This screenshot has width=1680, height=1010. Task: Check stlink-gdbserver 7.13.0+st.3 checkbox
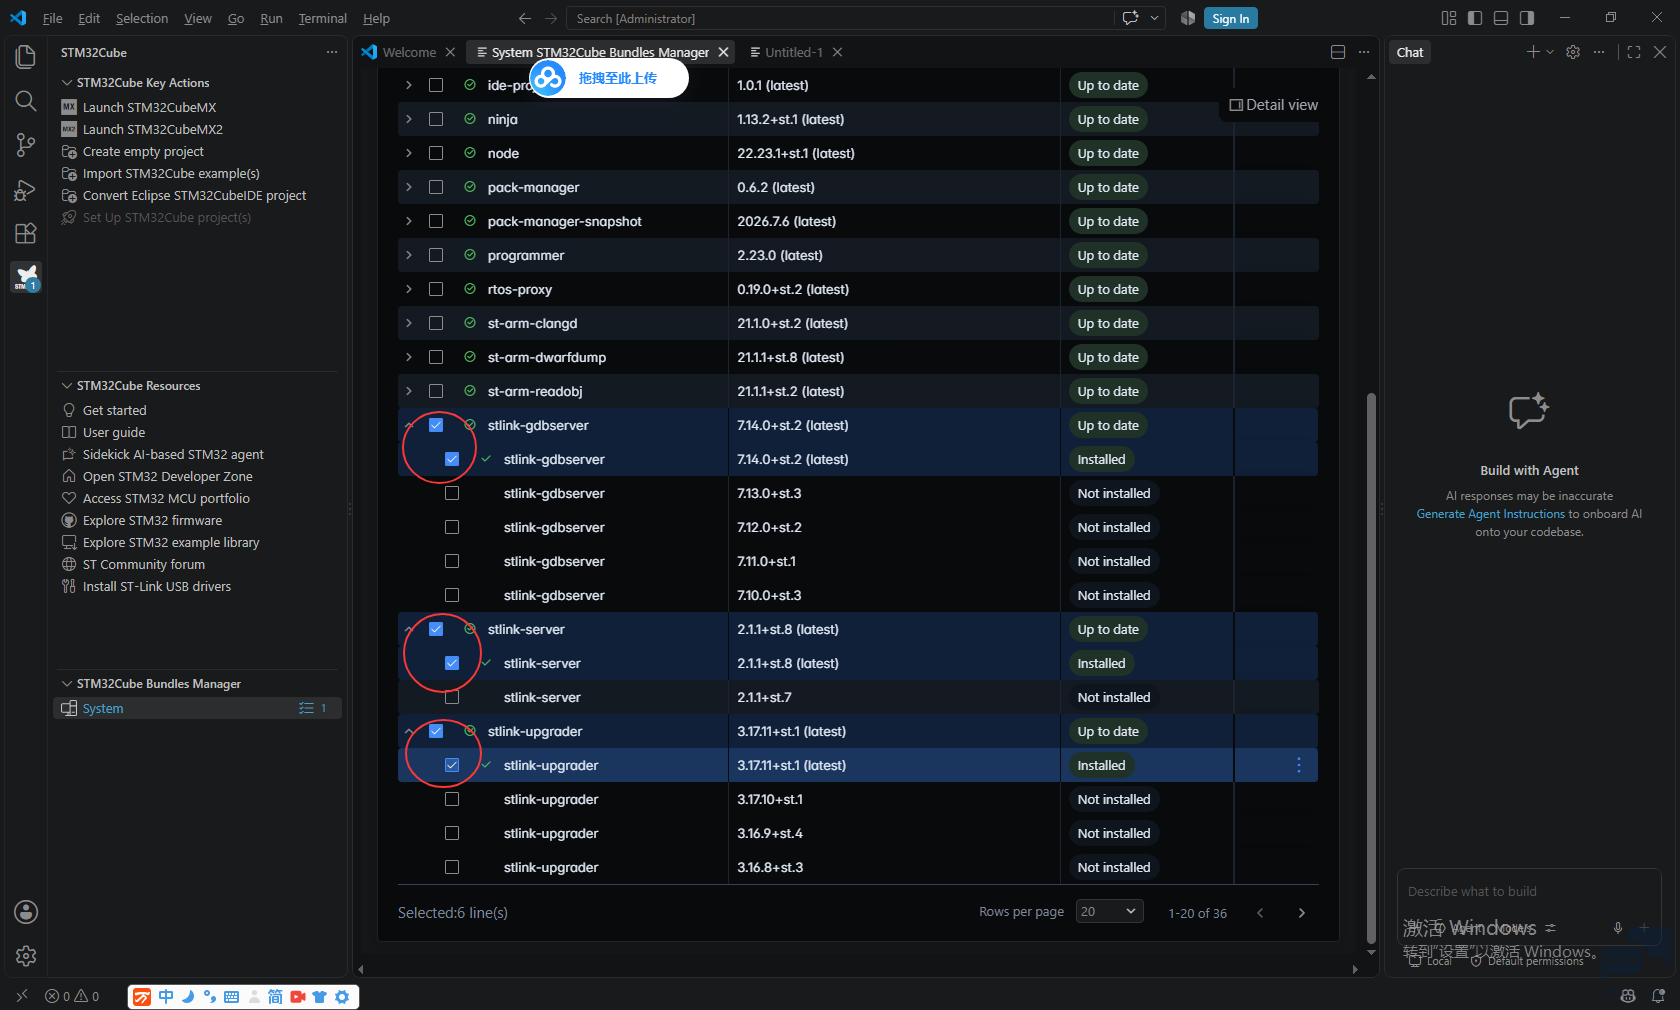pos(452,493)
